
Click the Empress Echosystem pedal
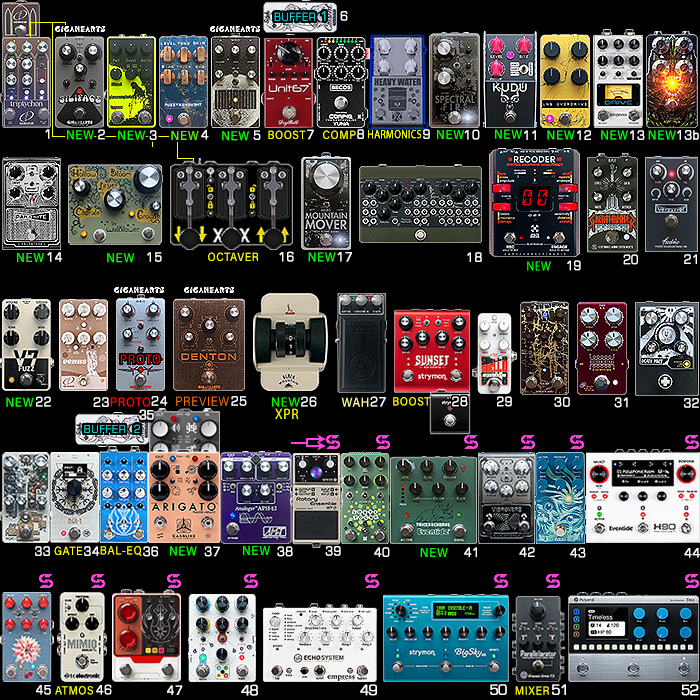pyautogui.click(x=320, y=645)
